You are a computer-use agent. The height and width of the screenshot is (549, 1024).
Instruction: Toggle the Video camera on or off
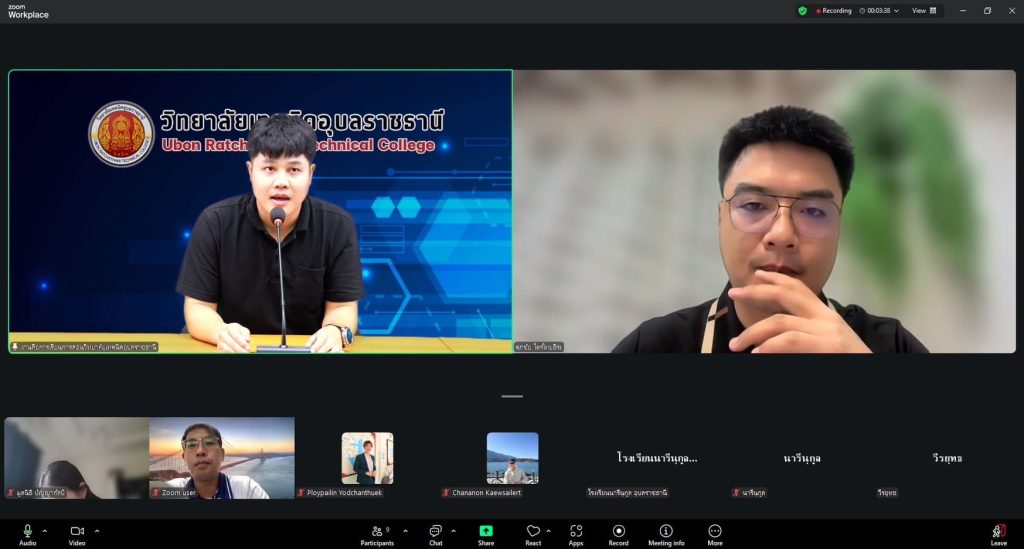tap(77, 531)
